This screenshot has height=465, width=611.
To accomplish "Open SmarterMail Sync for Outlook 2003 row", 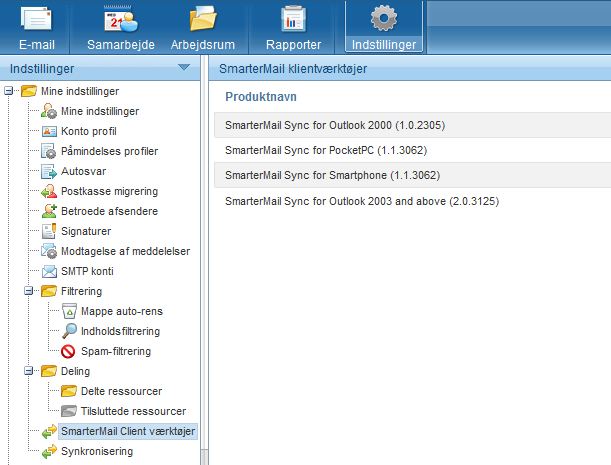I will click(412, 201).
